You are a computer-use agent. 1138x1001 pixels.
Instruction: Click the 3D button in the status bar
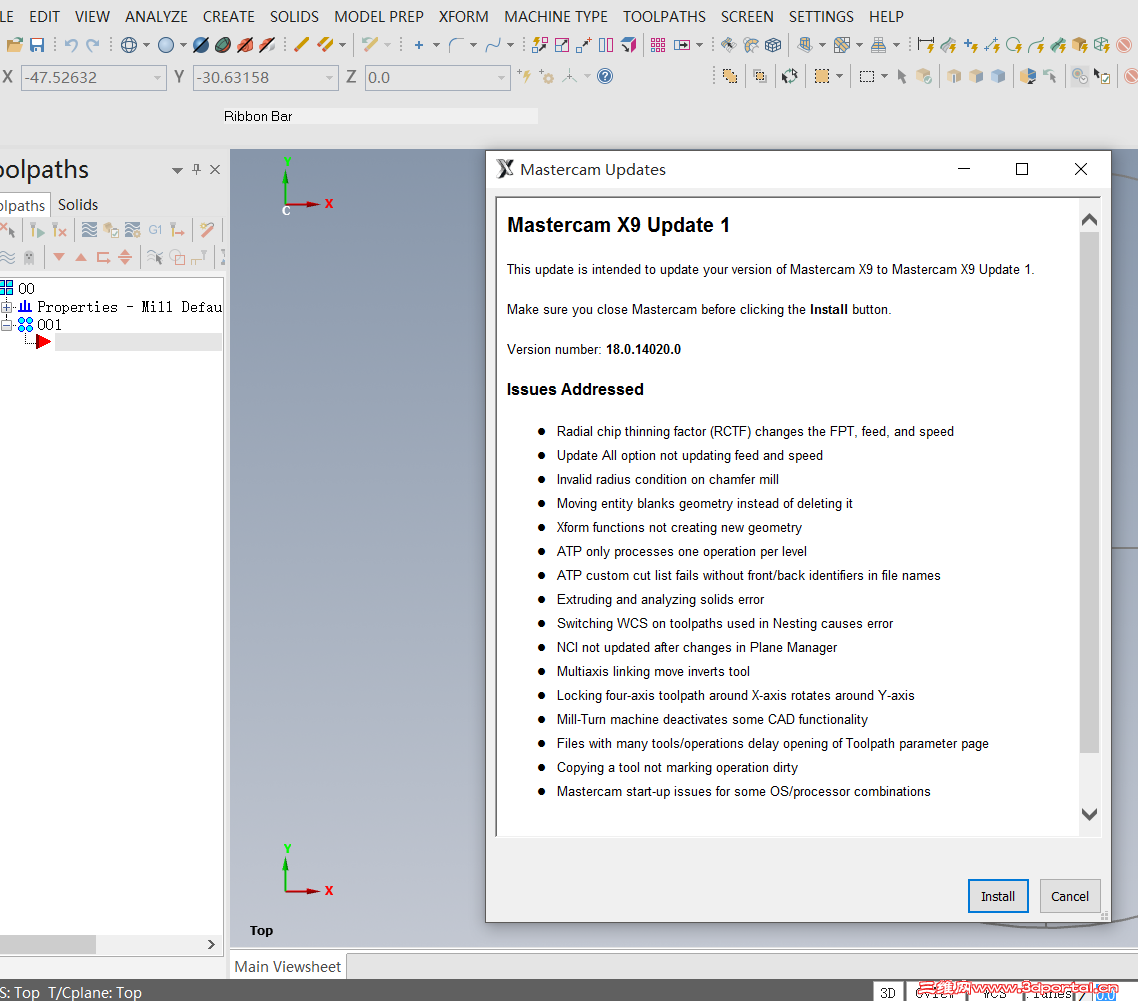click(888, 992)
